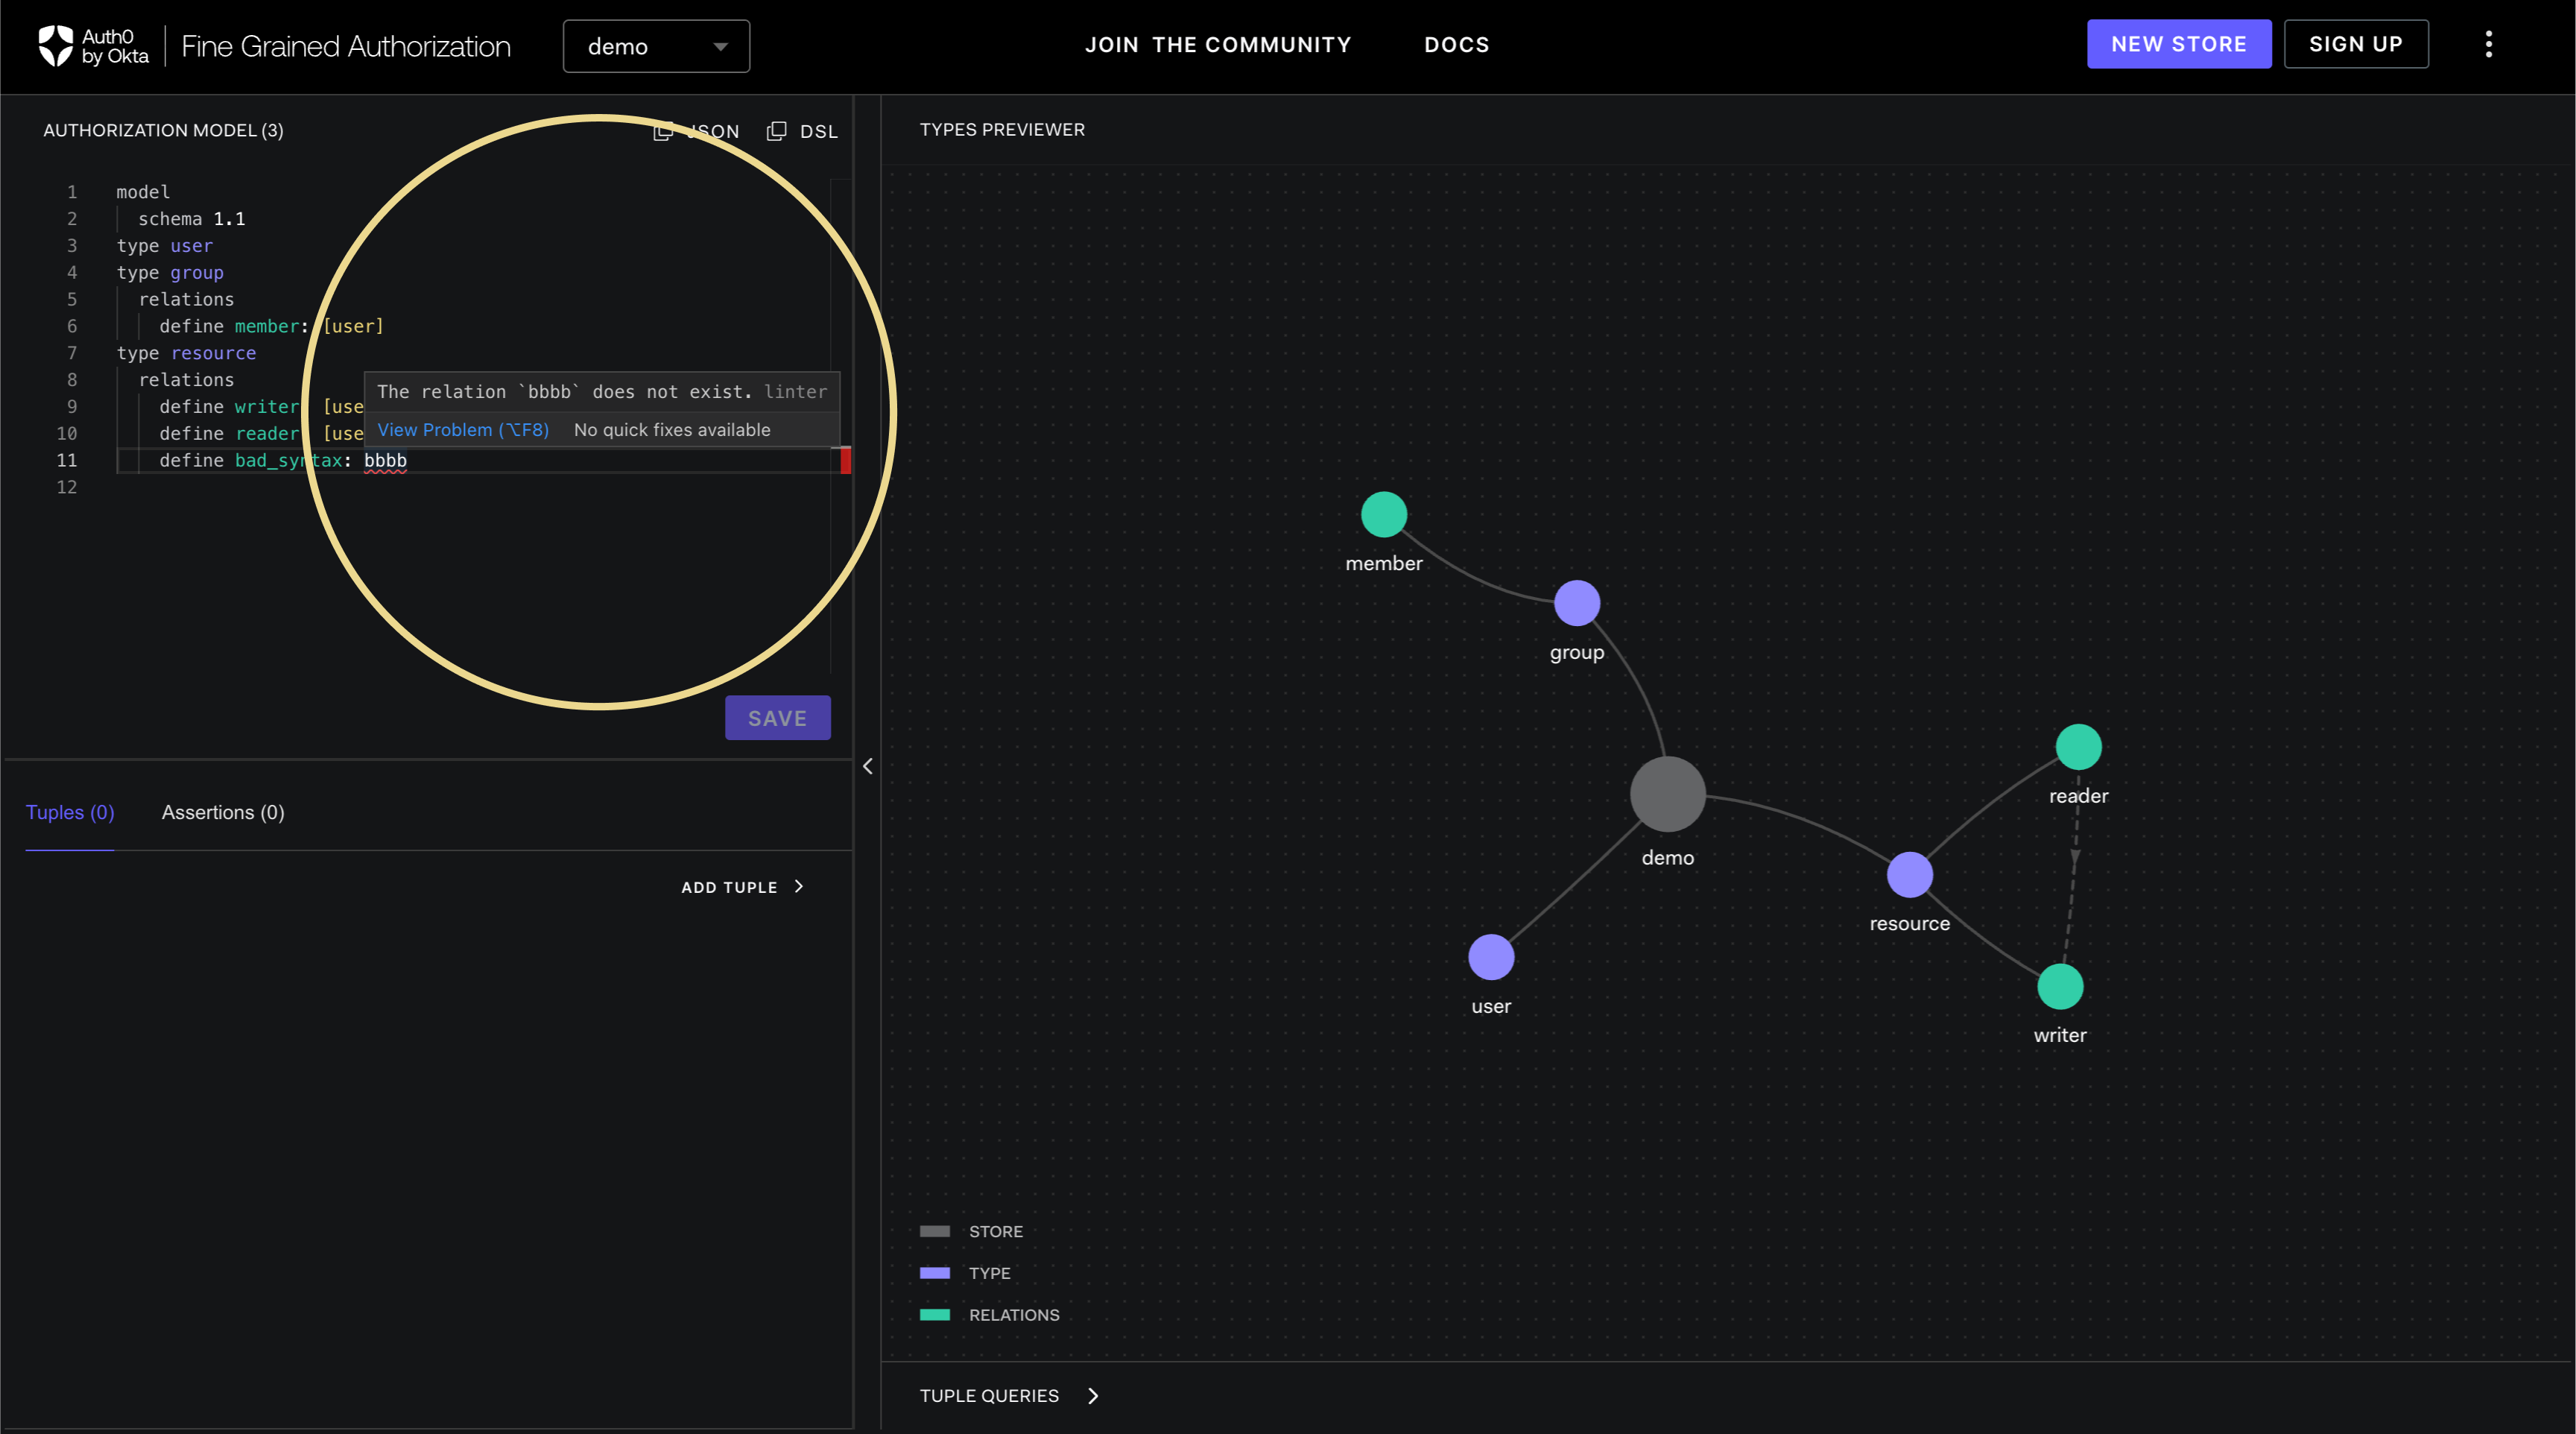
Task: Click the Sign Up button
Action: (2355, 44)
